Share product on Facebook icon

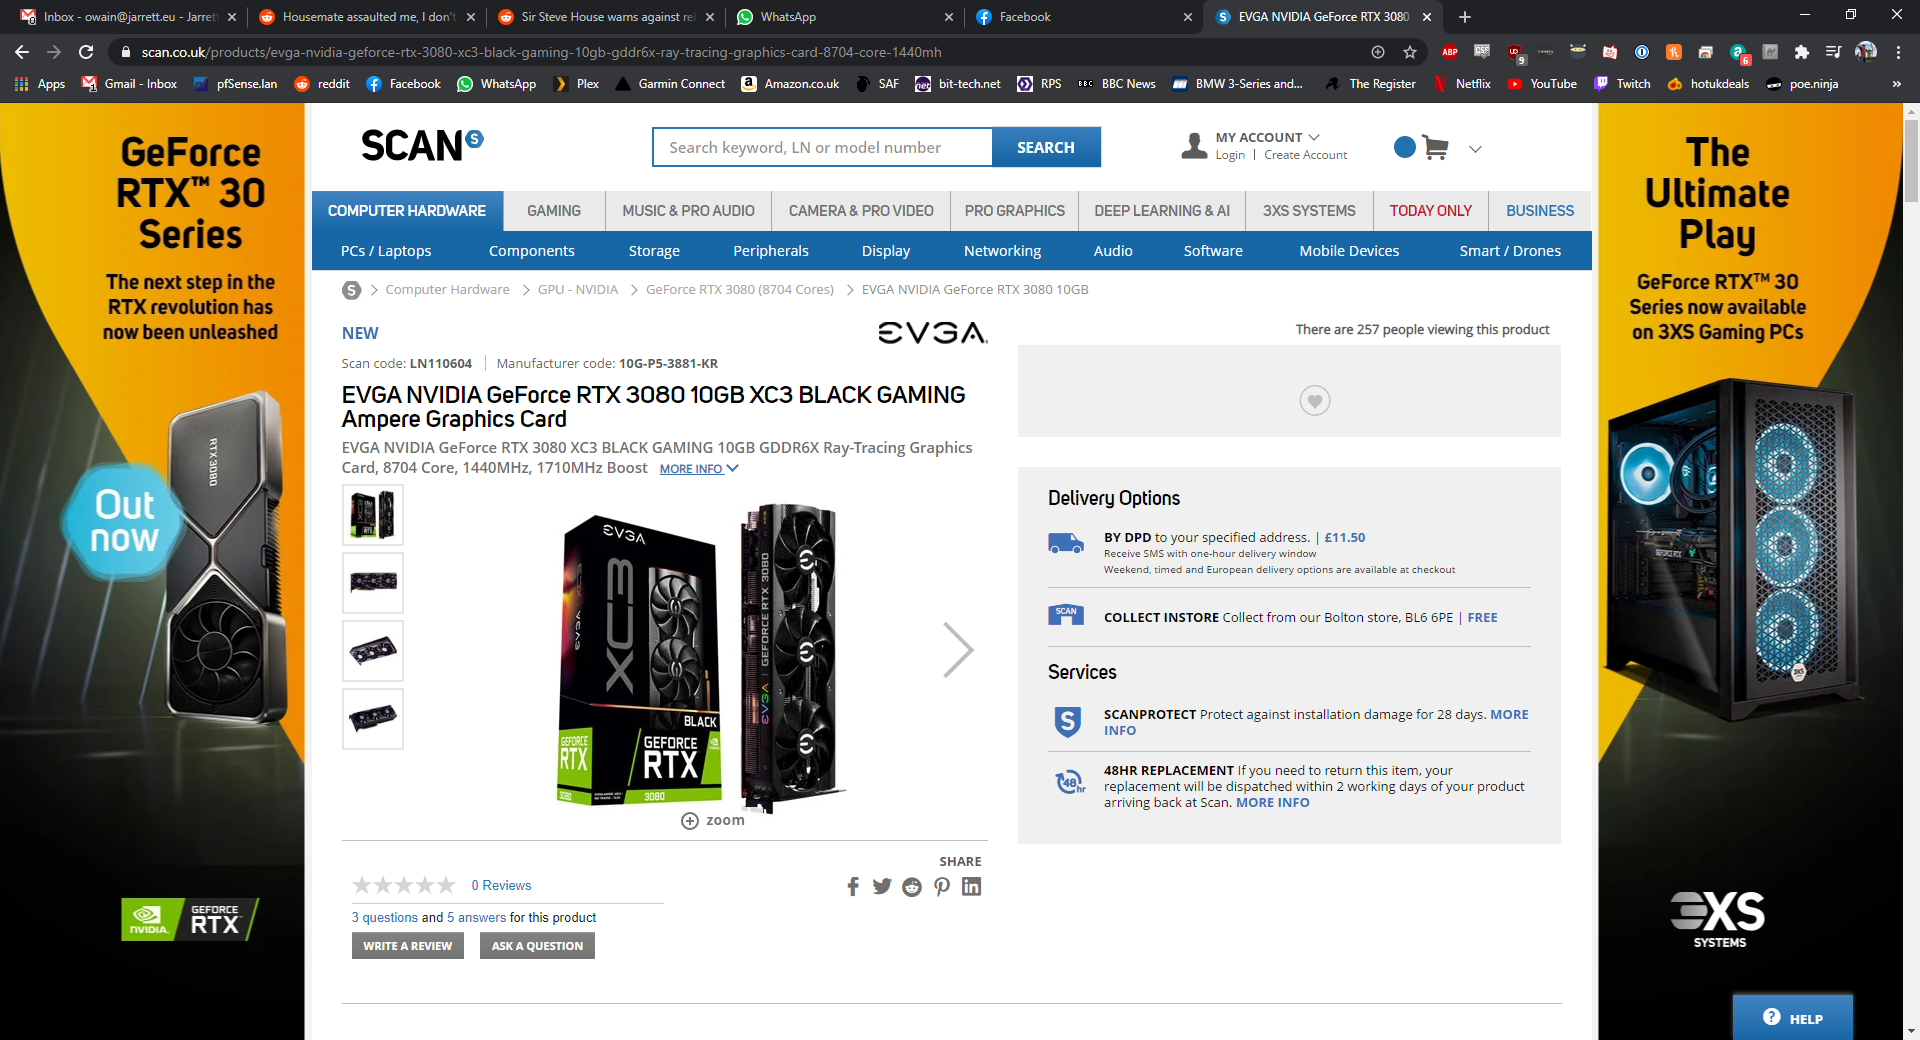click(x=853, y=887)
